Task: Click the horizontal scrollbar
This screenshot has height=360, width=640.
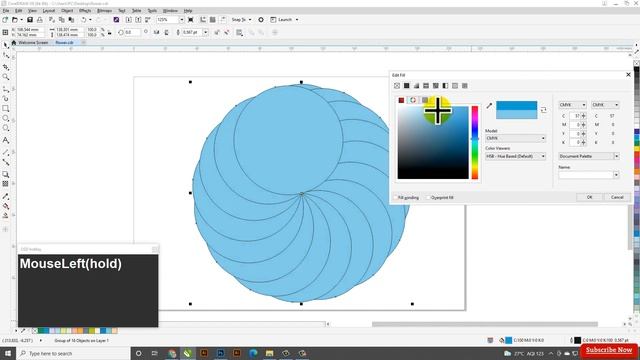Action: 484,324
